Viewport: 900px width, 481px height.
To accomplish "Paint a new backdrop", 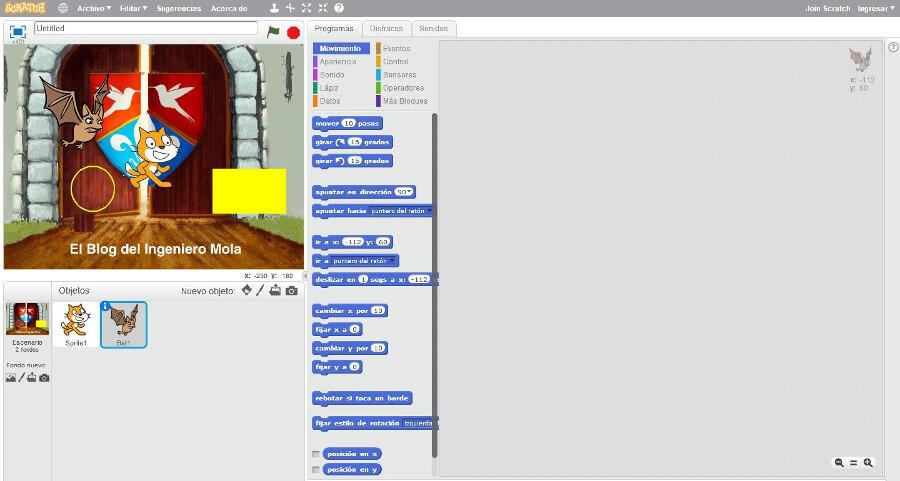I will [x=22, y=378].
